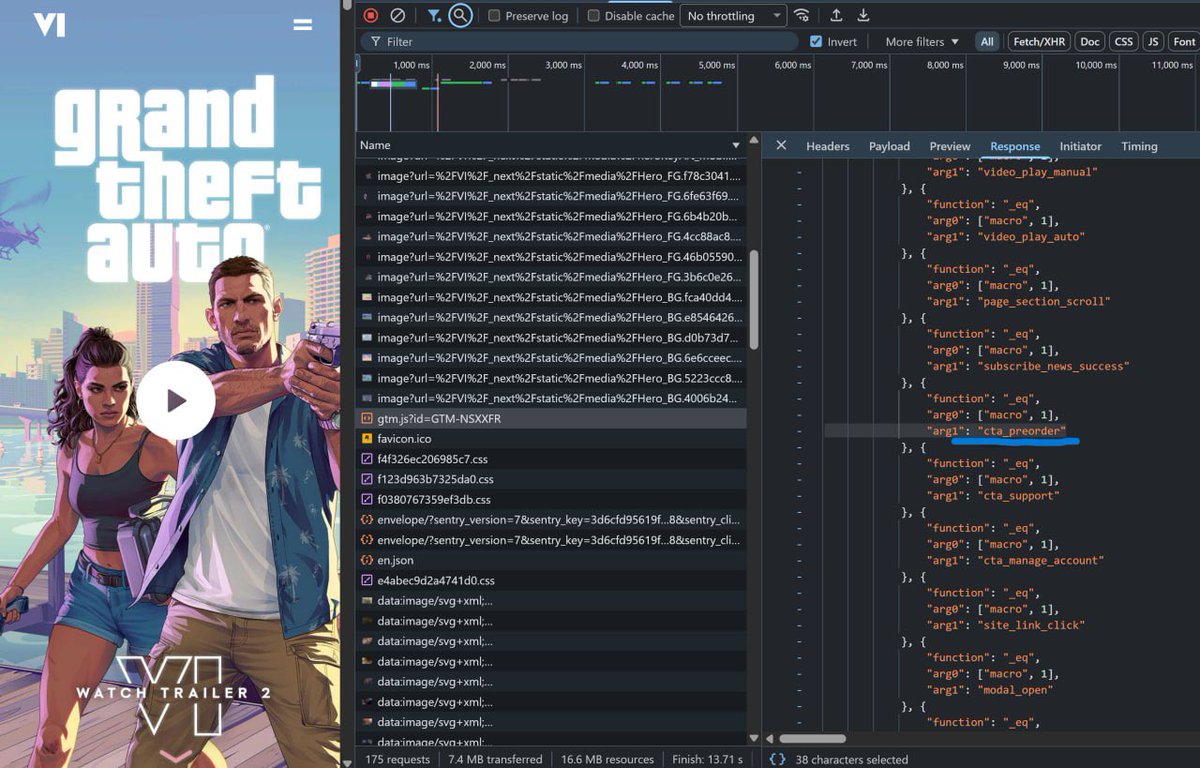
Task: Collapse the JSON line containing "cta_preorder"
Action: (x=799, y=431)
